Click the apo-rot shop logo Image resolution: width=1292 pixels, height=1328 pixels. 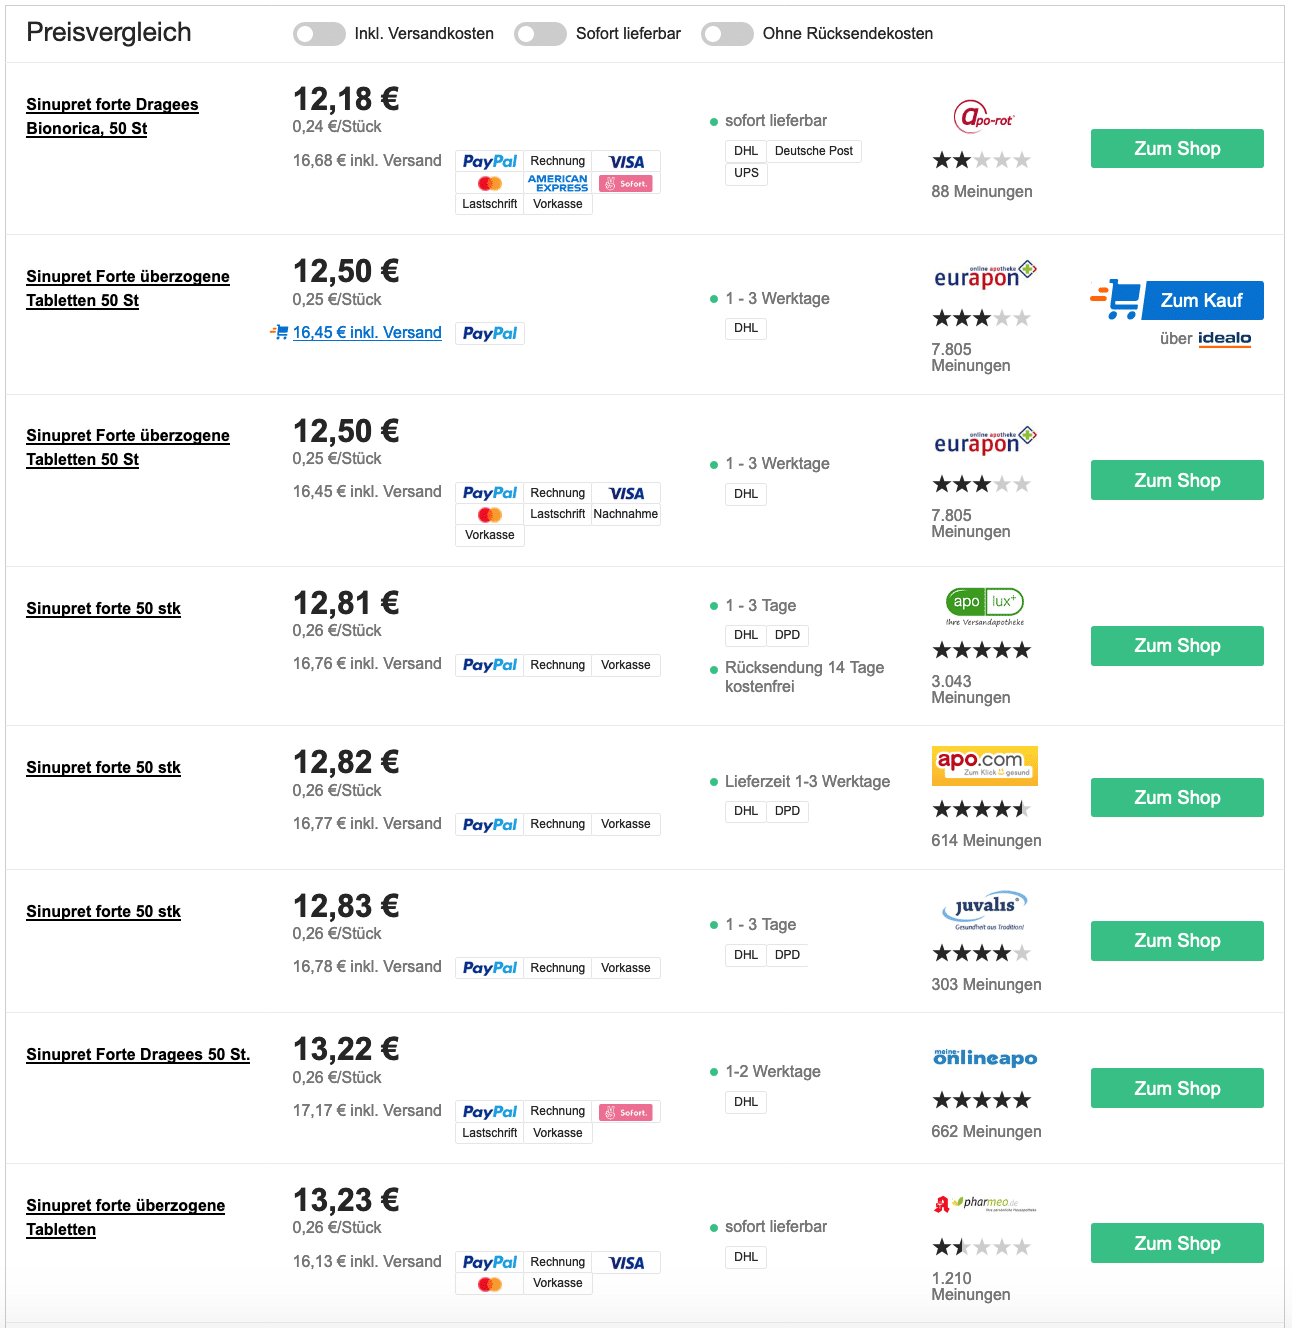984,118
